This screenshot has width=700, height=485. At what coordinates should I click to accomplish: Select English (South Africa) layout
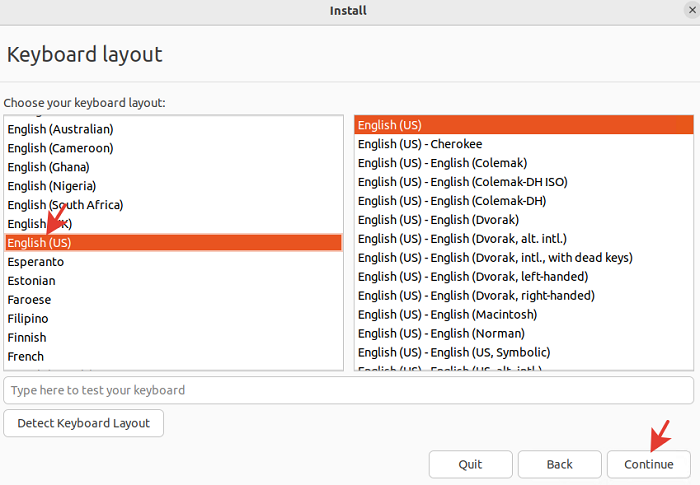173,205
